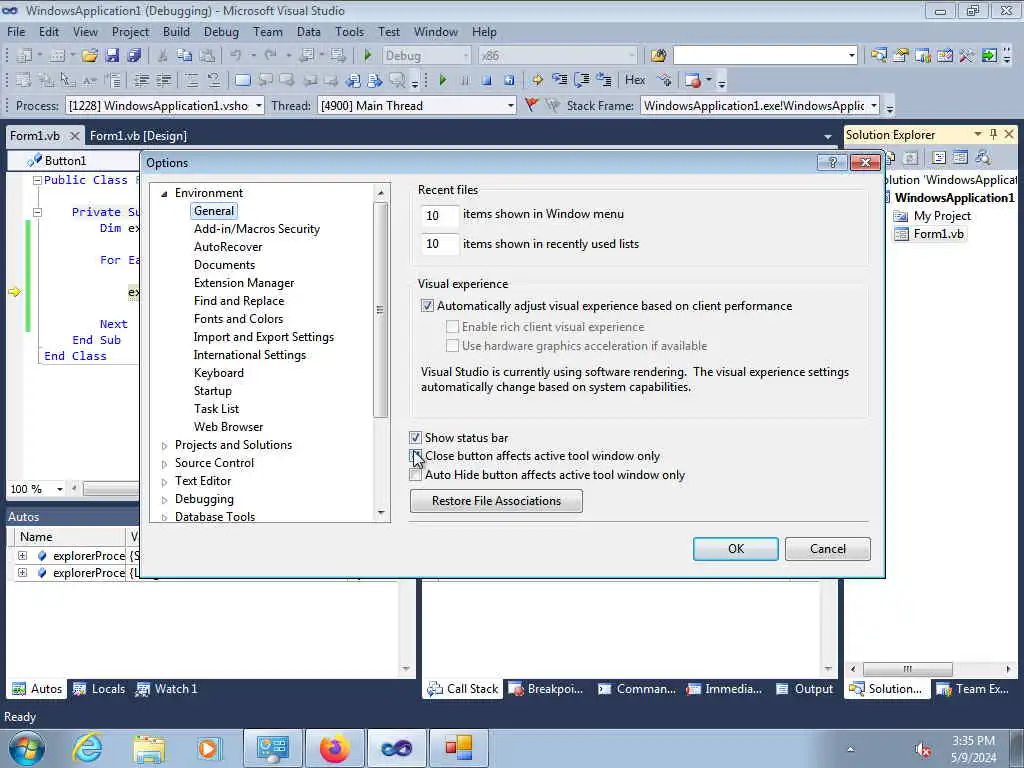Open the Debug menu
The image size is (1024, 768).
pos(221,31)
